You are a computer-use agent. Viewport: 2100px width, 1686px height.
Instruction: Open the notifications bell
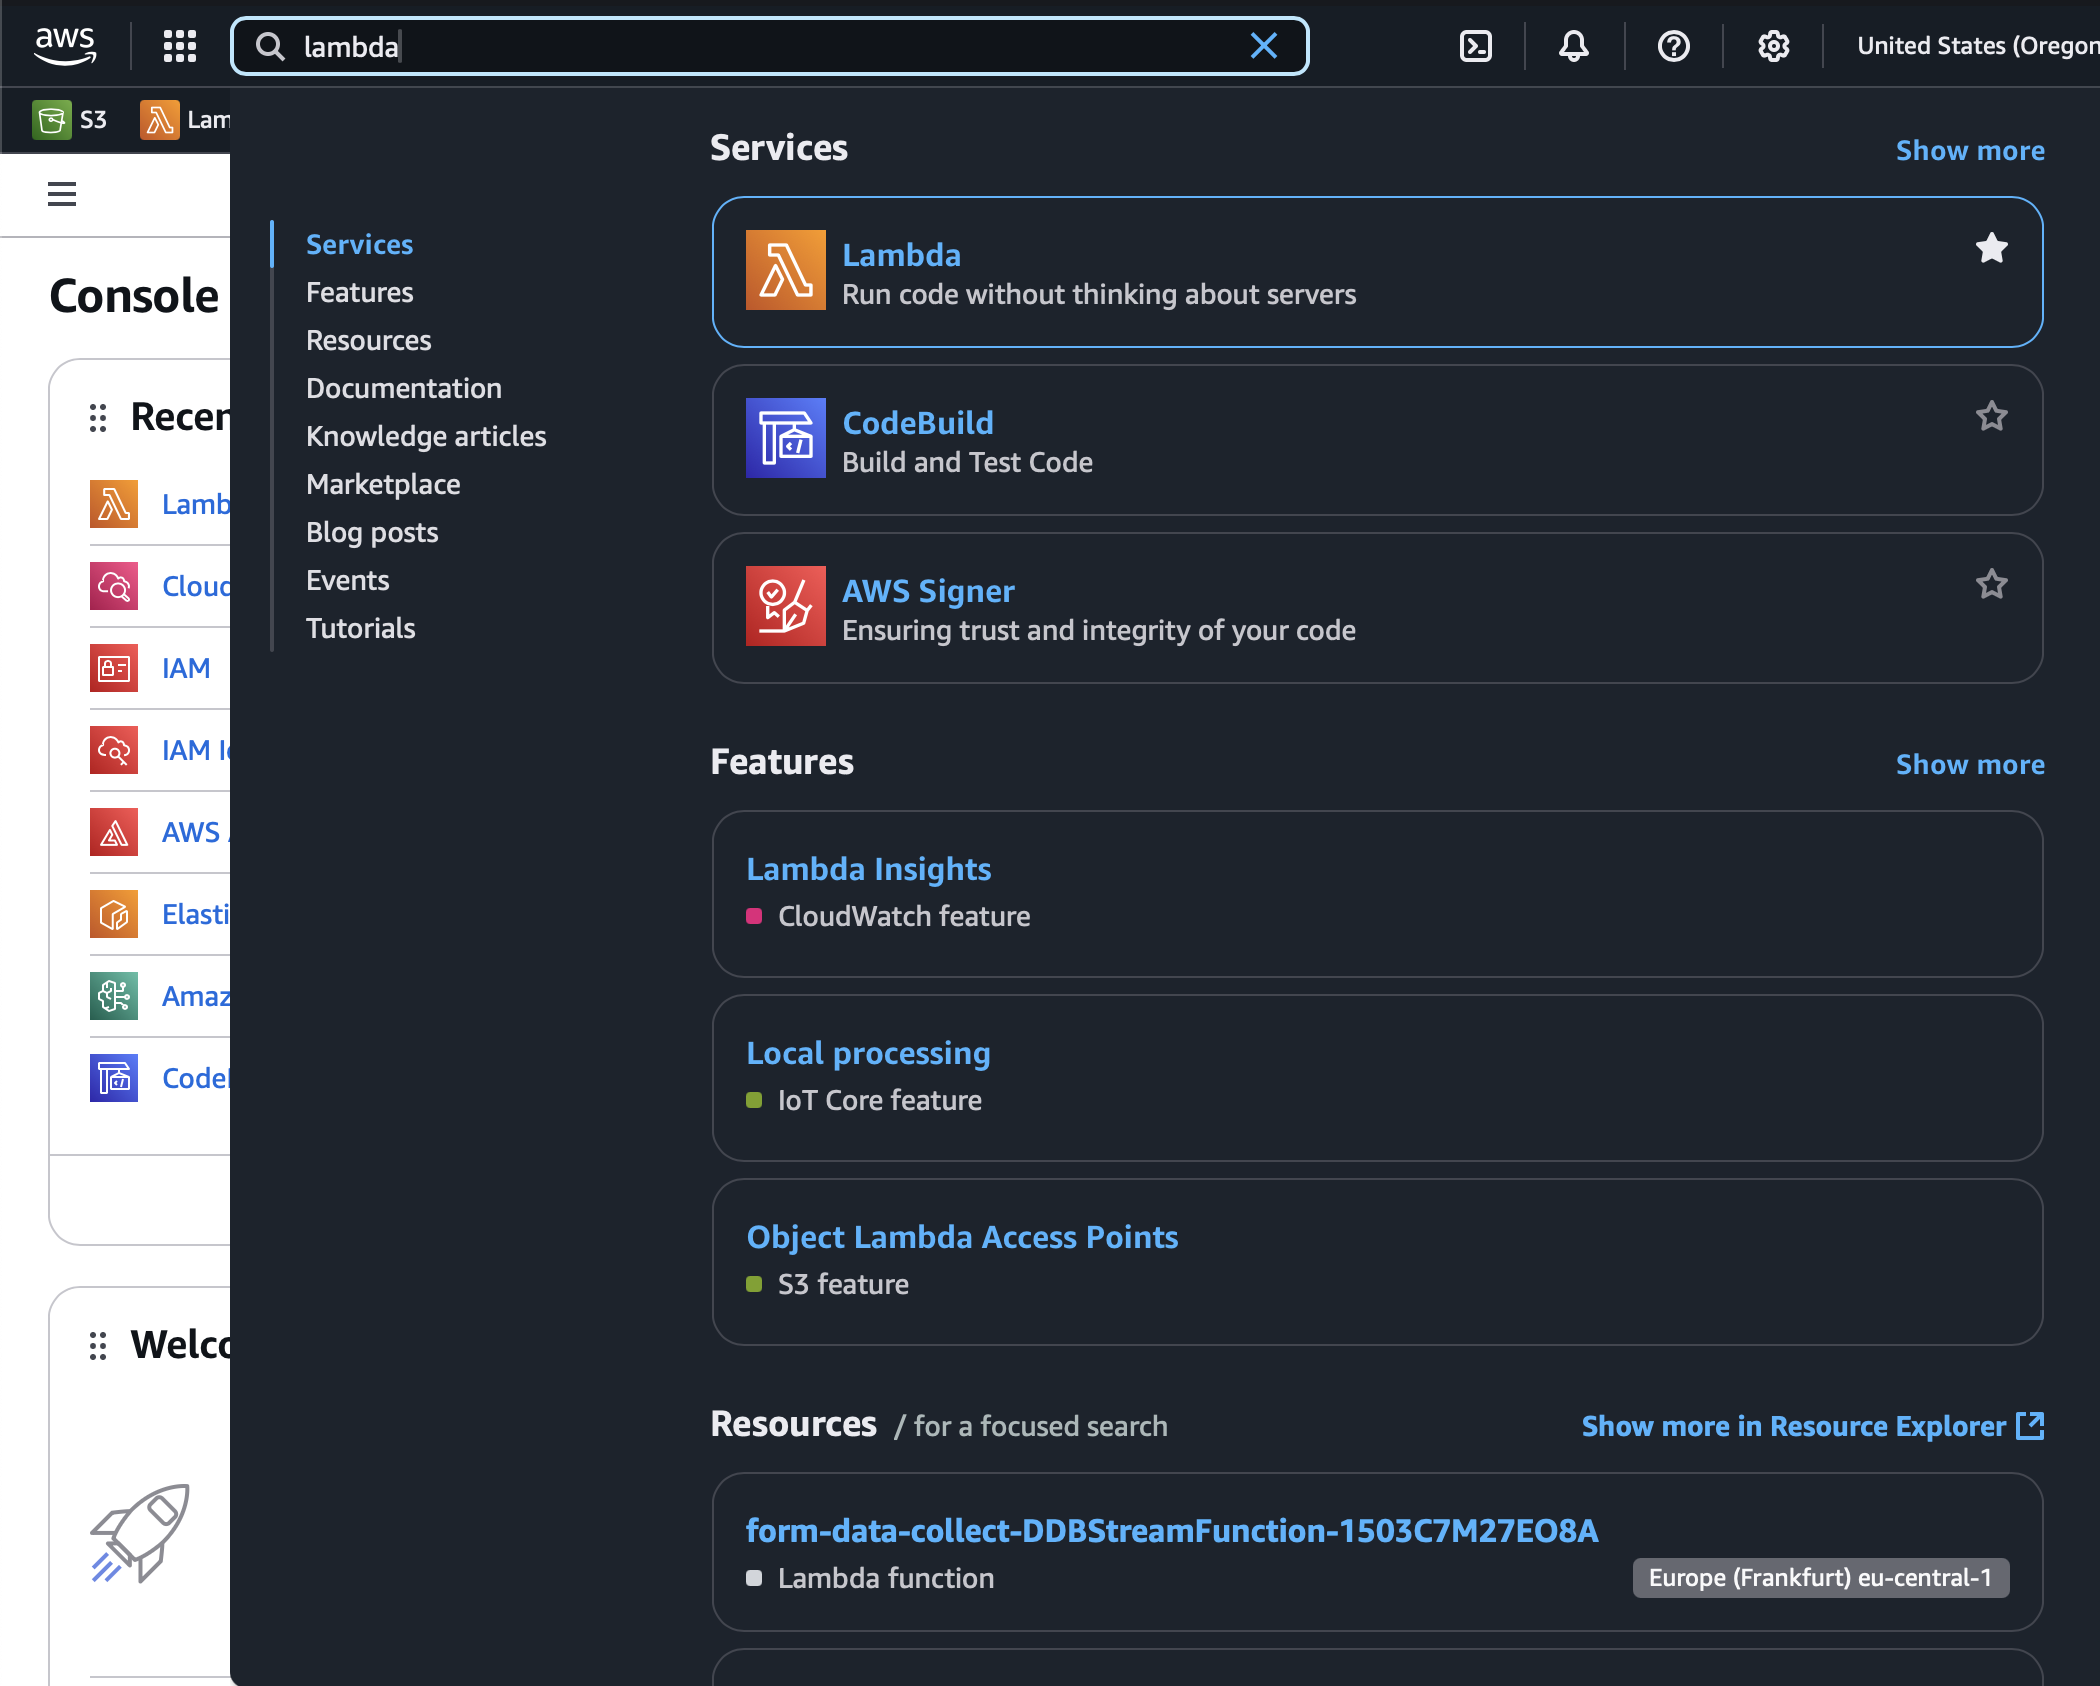click(1573, 46)
